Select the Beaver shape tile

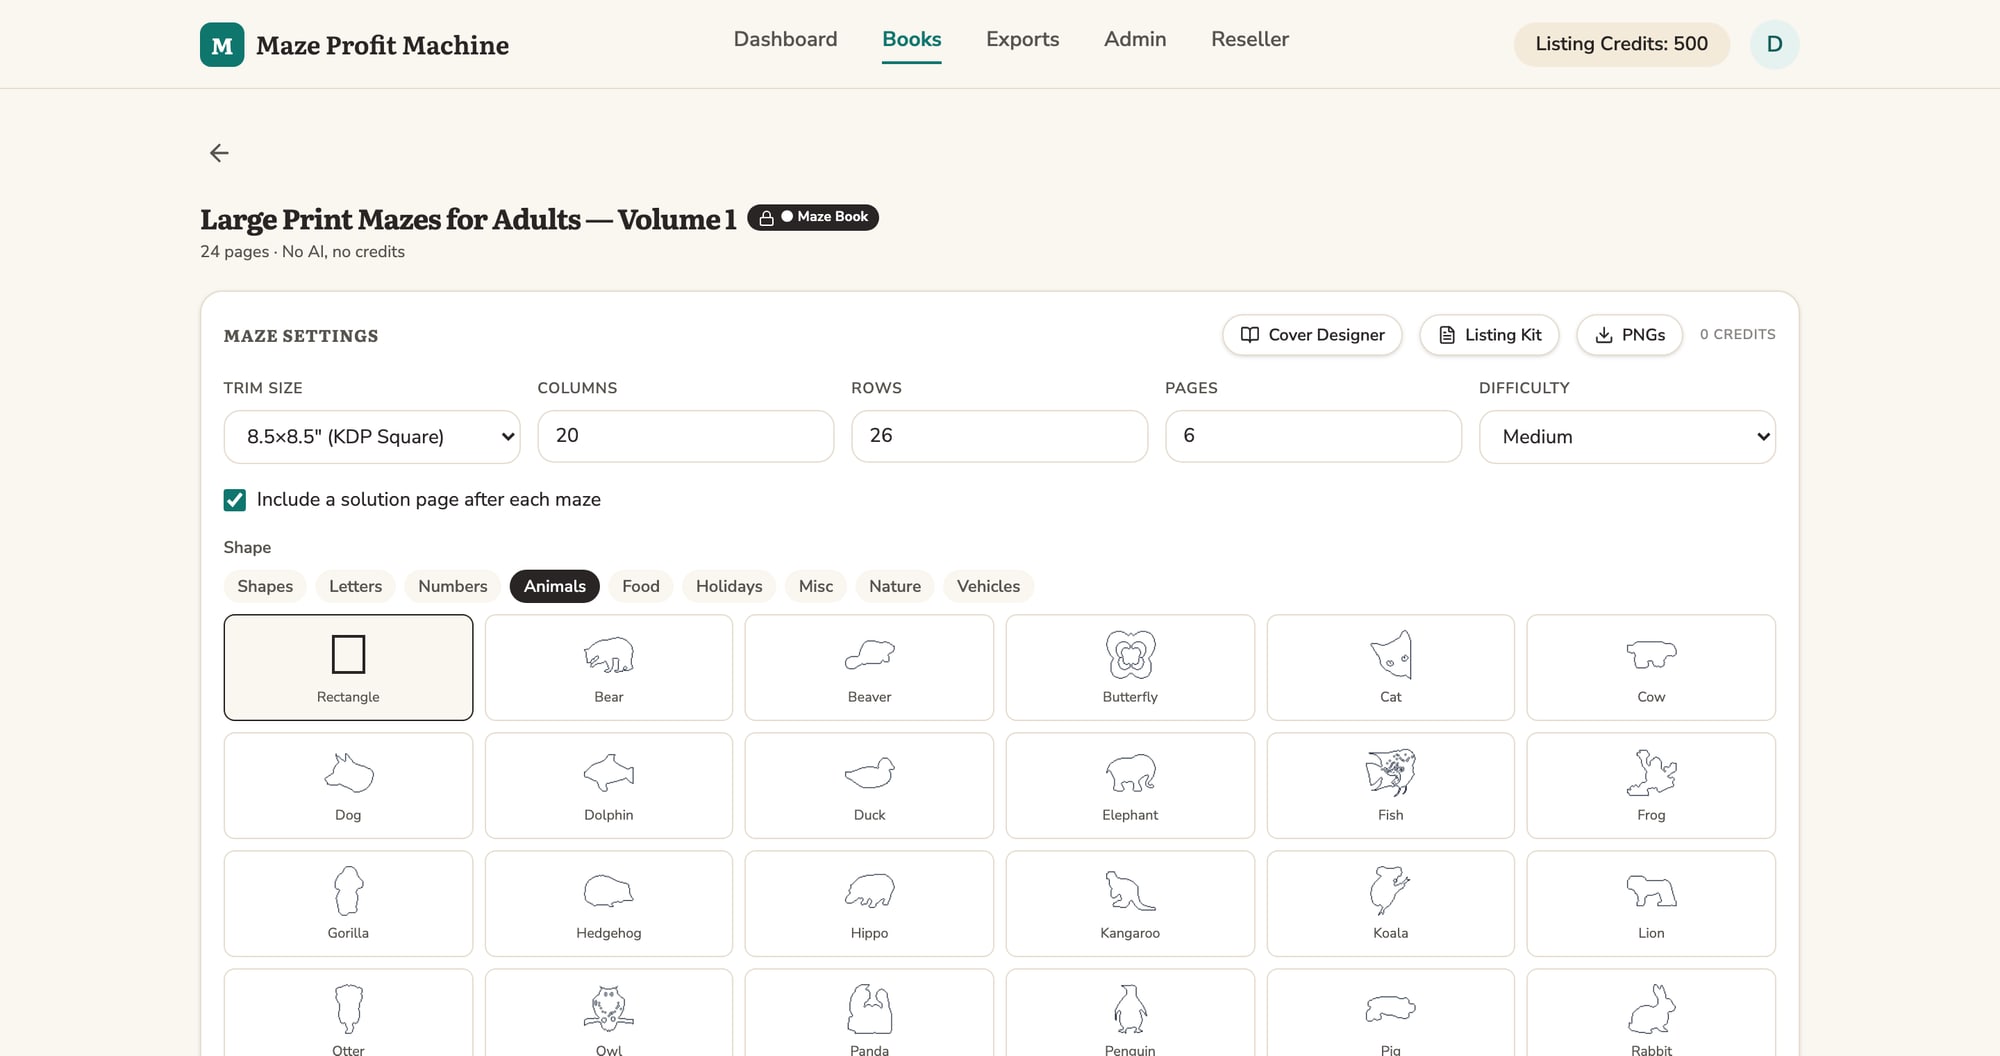point(869,667)
